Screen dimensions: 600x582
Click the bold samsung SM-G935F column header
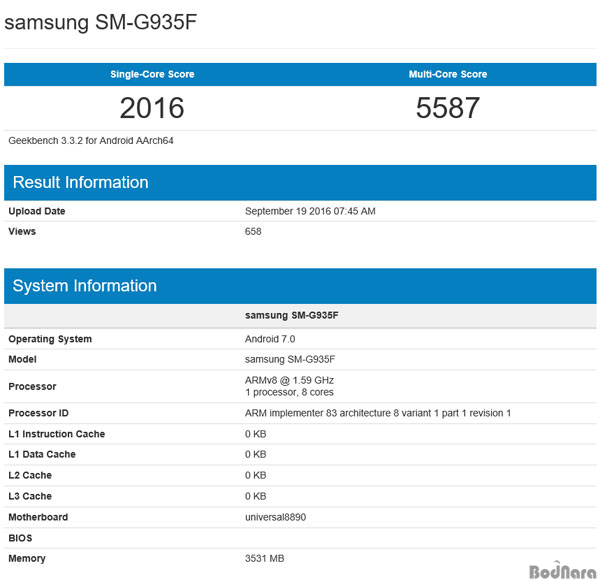point(292,315)
